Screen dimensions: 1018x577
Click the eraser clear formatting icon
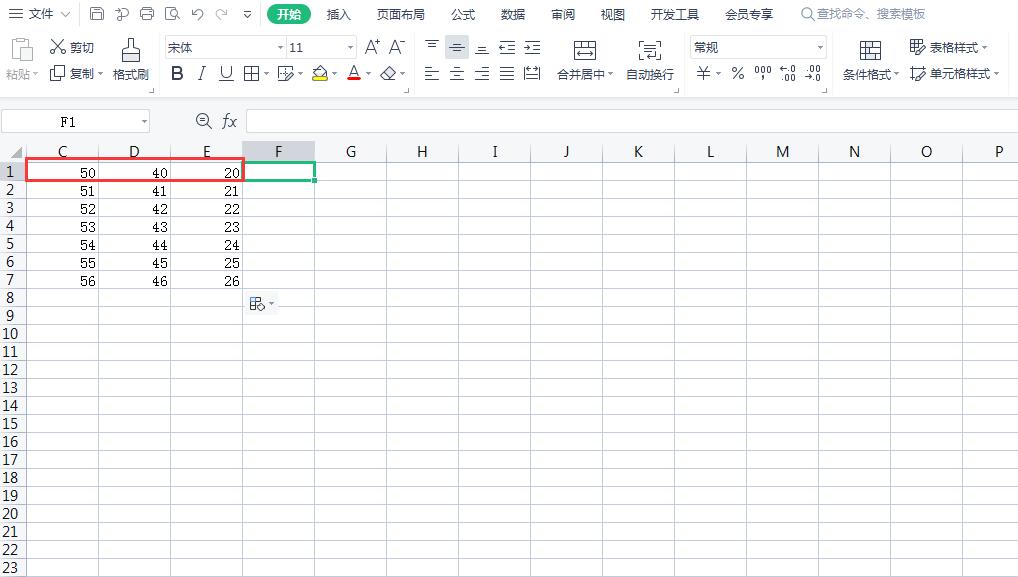[x=388, y=74]
